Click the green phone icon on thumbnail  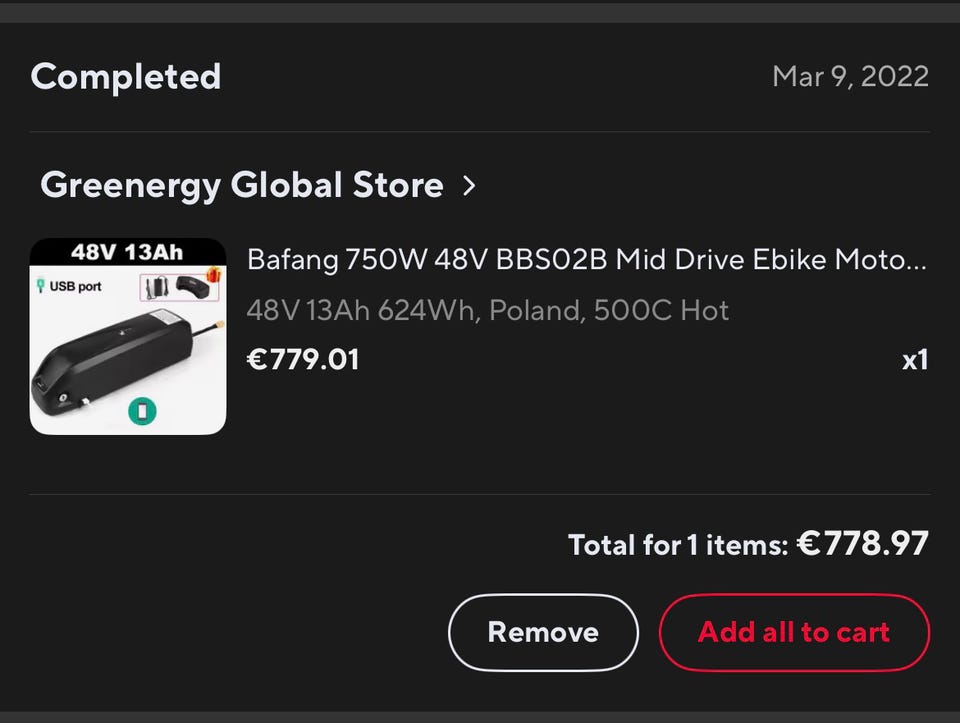tap(142, 410)
